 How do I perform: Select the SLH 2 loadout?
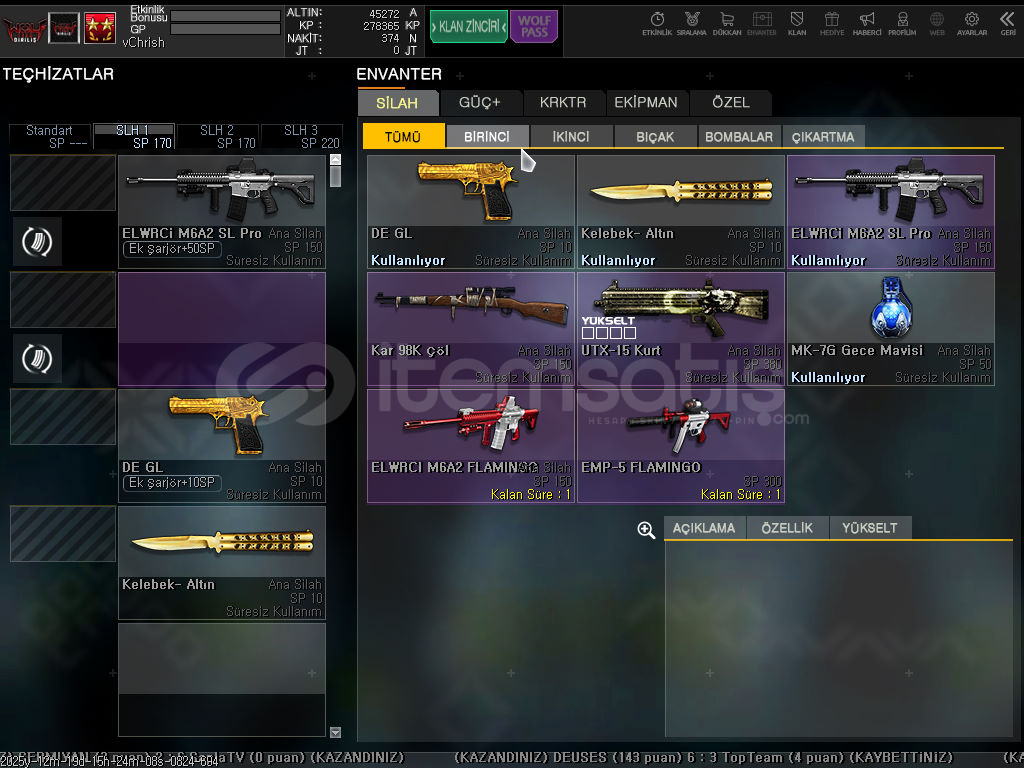(217, 137)
